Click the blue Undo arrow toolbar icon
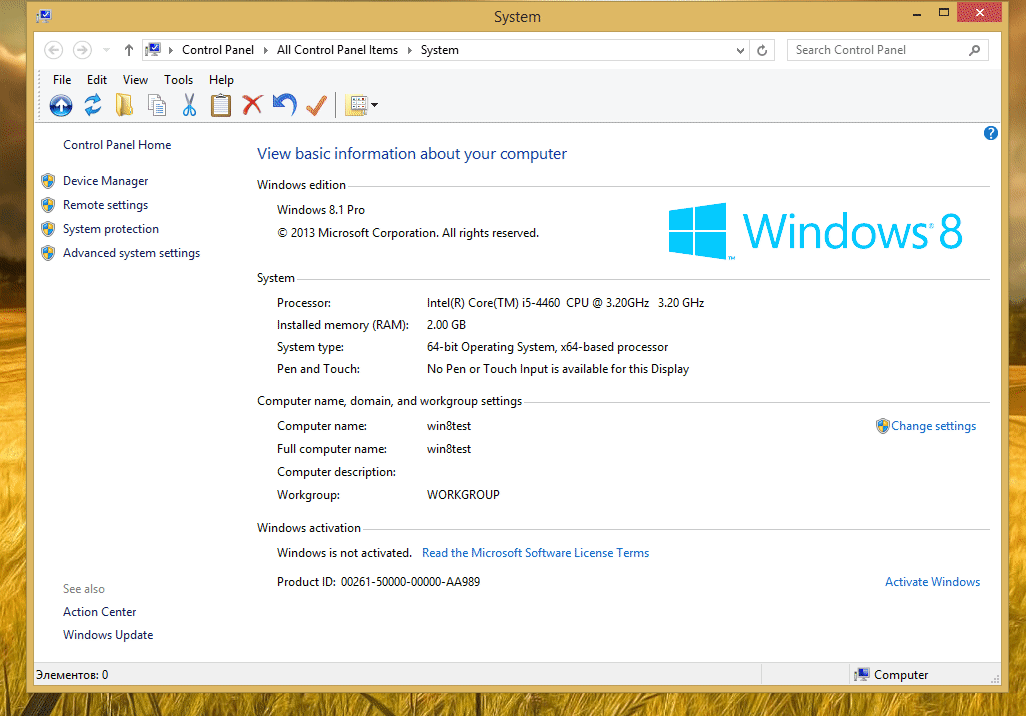The image size is (1026, 716). point(285,105)
